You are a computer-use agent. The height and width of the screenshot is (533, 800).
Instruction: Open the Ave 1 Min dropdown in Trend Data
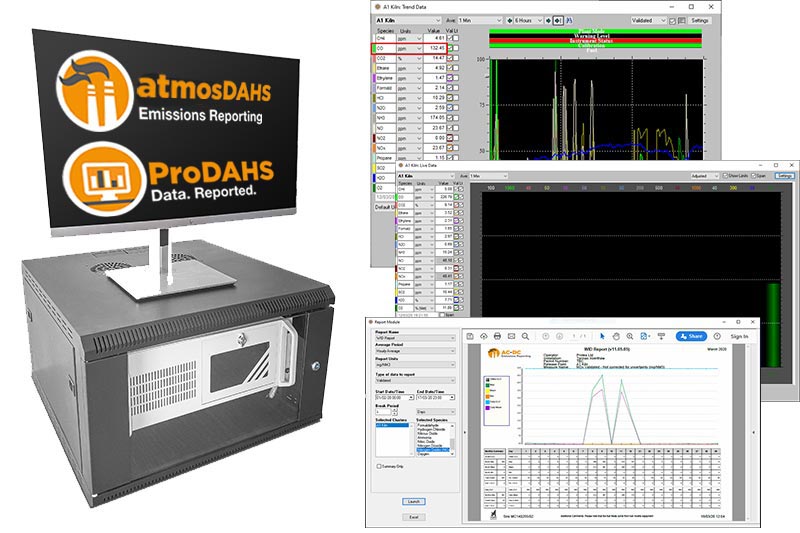[x=480, y=20]
